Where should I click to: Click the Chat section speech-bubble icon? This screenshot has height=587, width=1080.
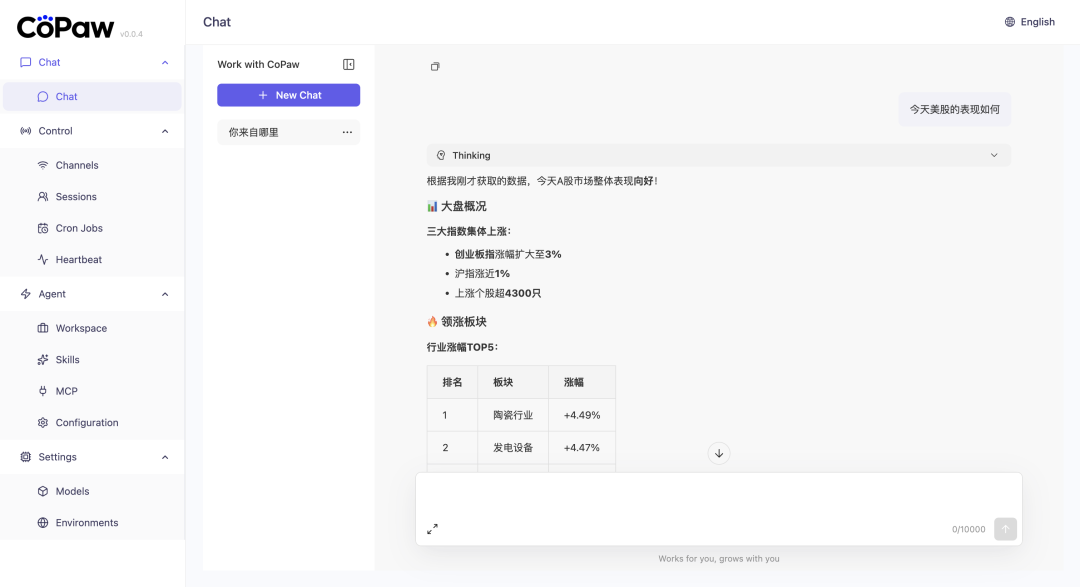(25, 62)
